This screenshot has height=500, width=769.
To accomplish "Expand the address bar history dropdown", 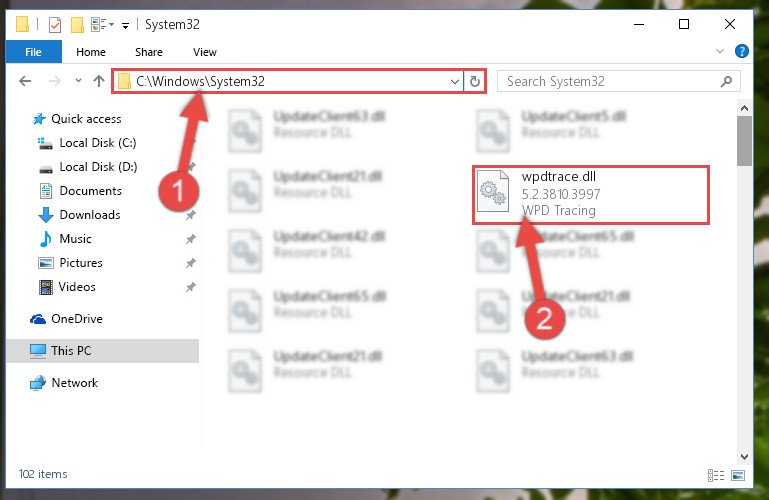I will (x=455, y=81).
